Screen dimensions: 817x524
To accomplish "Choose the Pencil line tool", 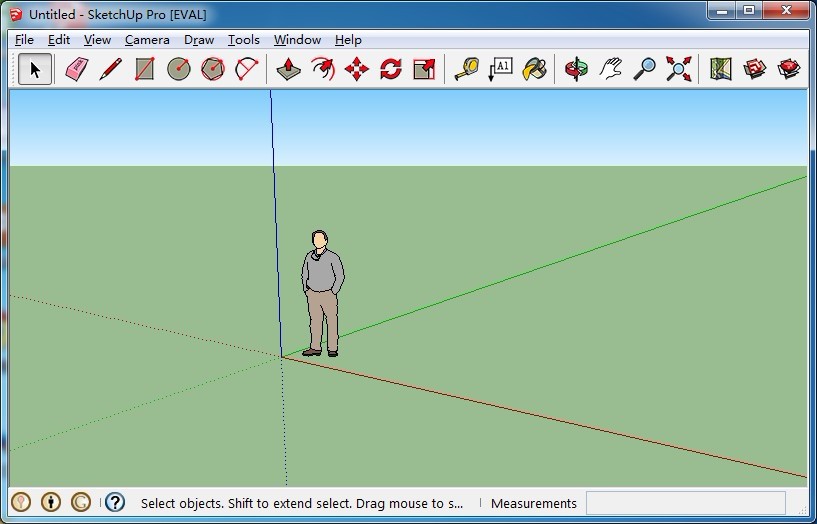I will click(111, 69).
